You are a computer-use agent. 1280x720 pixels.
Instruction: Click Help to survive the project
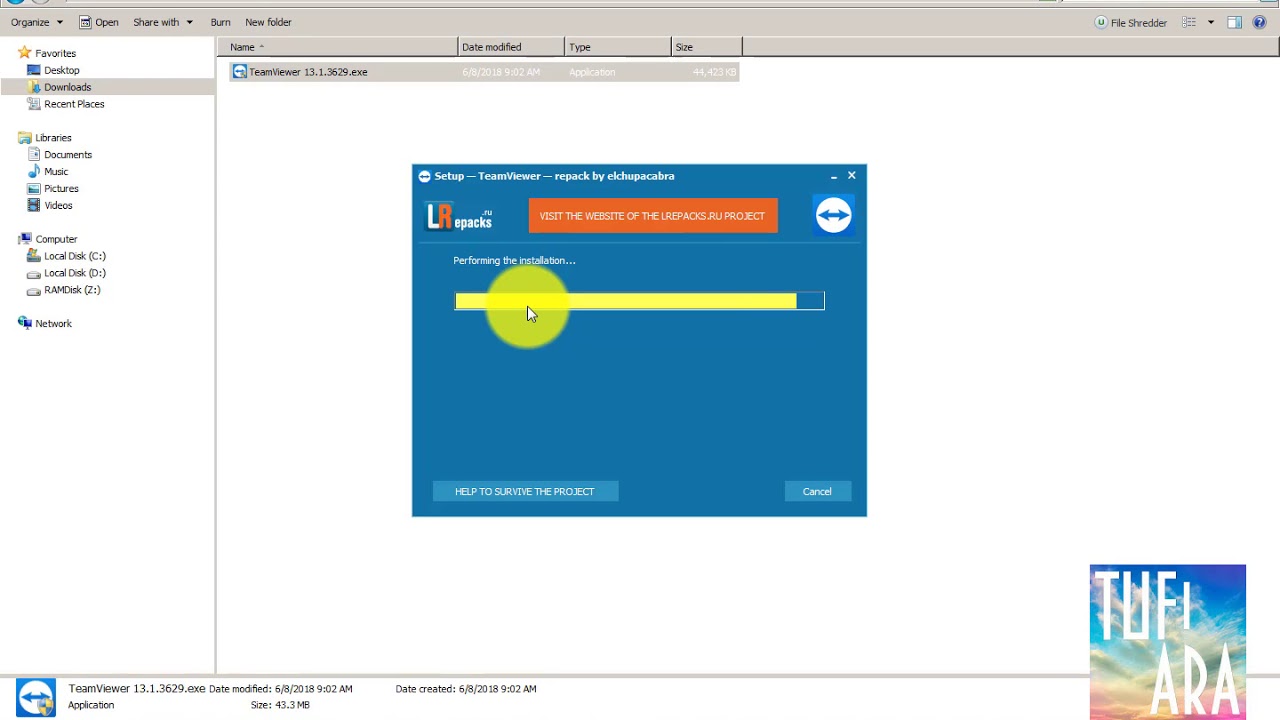tap(525, 491)
